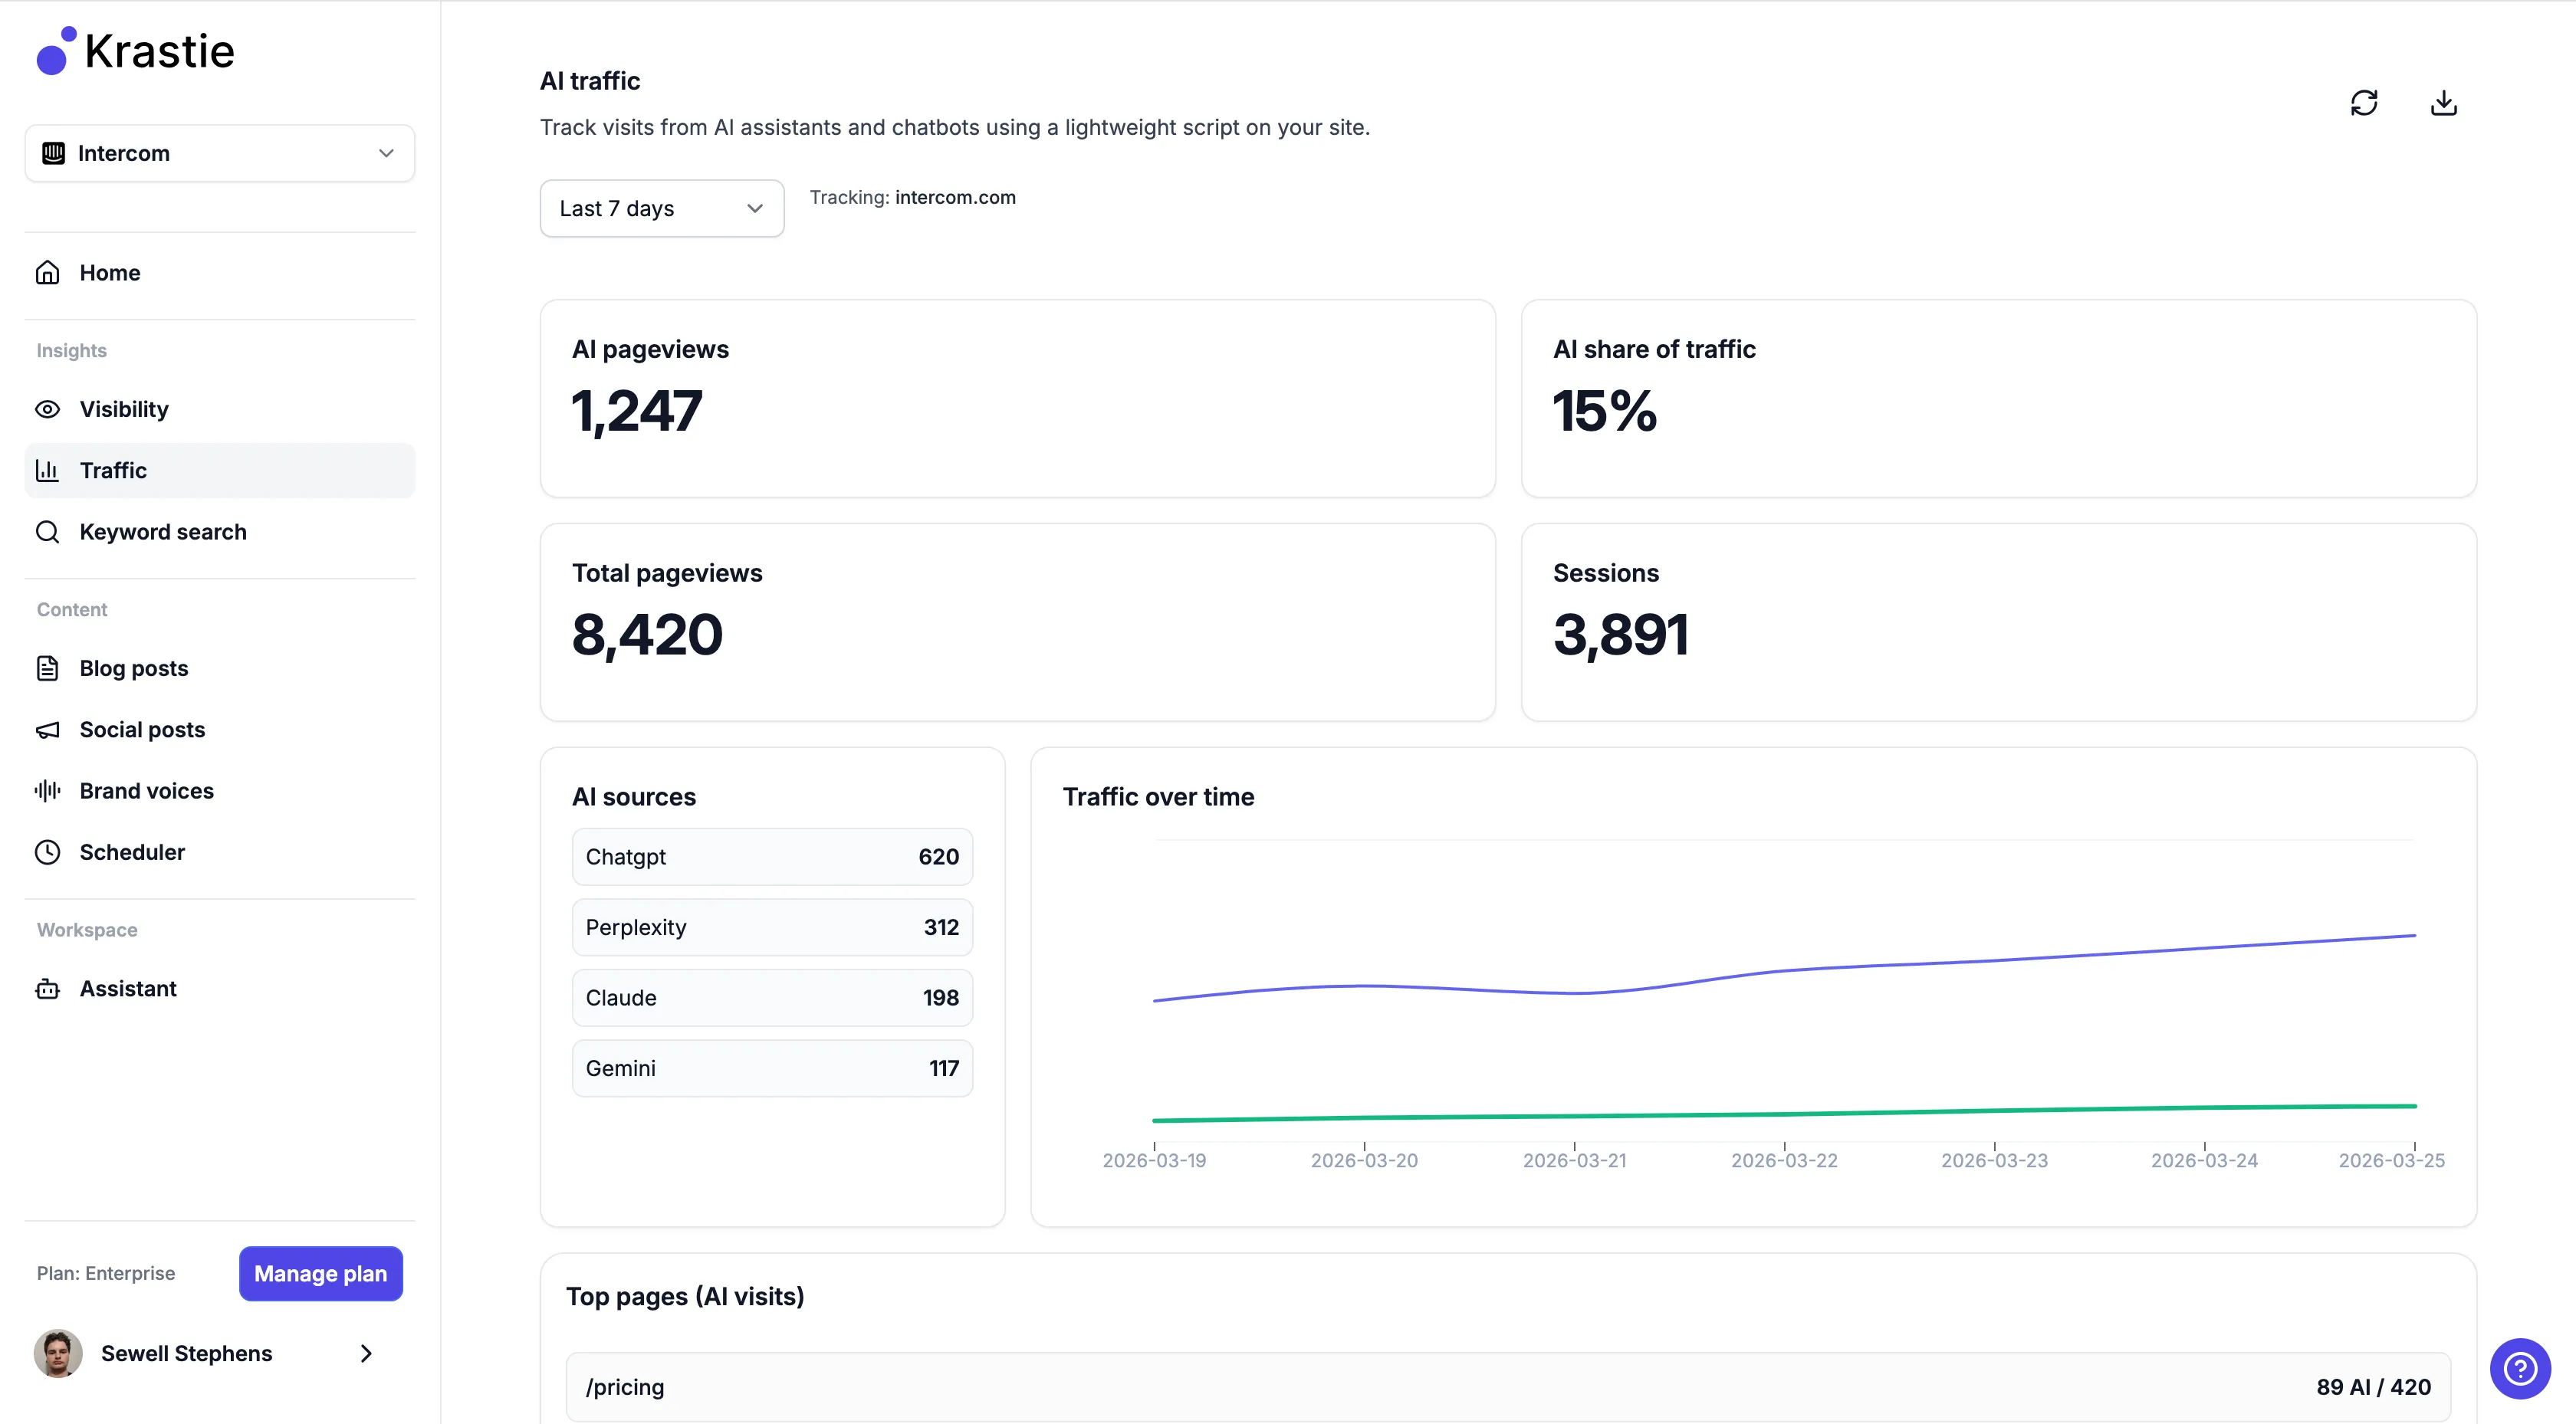Click the refresh data icon
2576x1424 pixels.
coord(2364,103)
